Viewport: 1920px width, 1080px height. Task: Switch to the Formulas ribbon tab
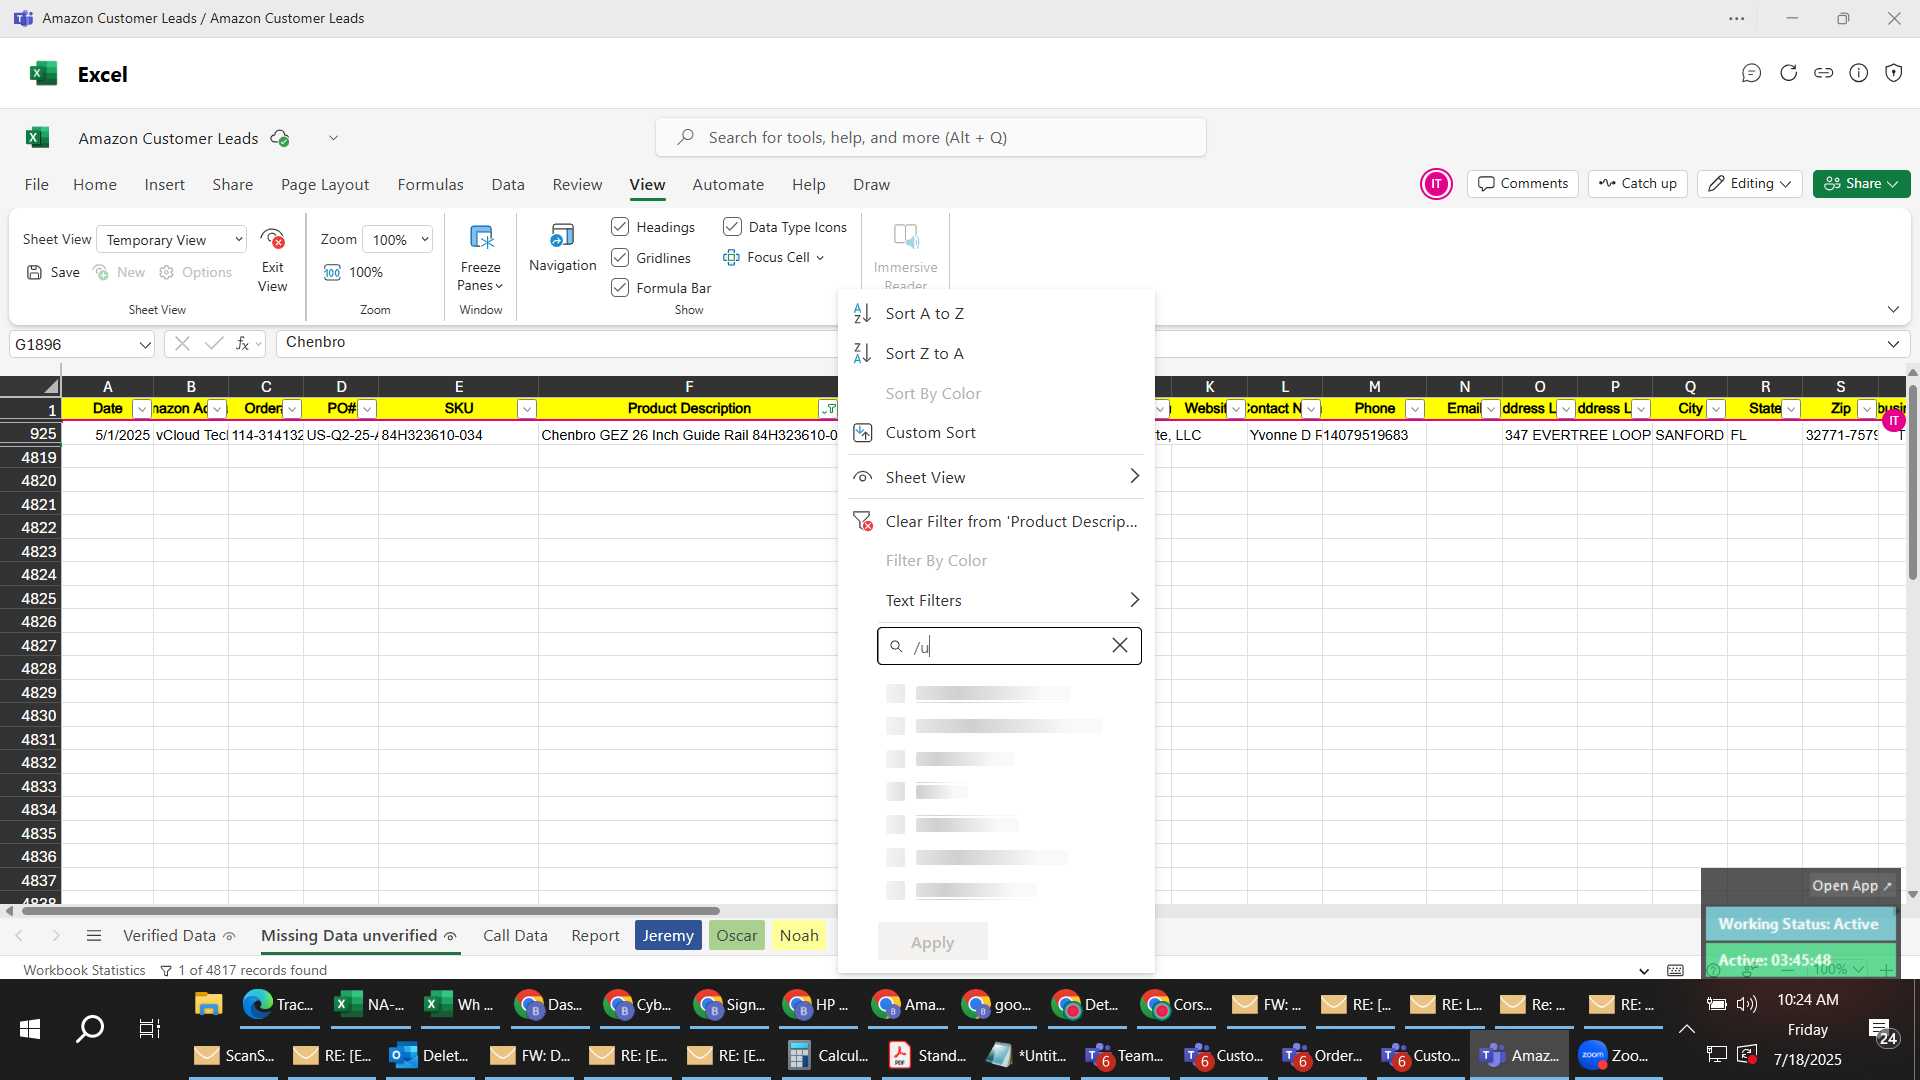click(x=430, y=185)
